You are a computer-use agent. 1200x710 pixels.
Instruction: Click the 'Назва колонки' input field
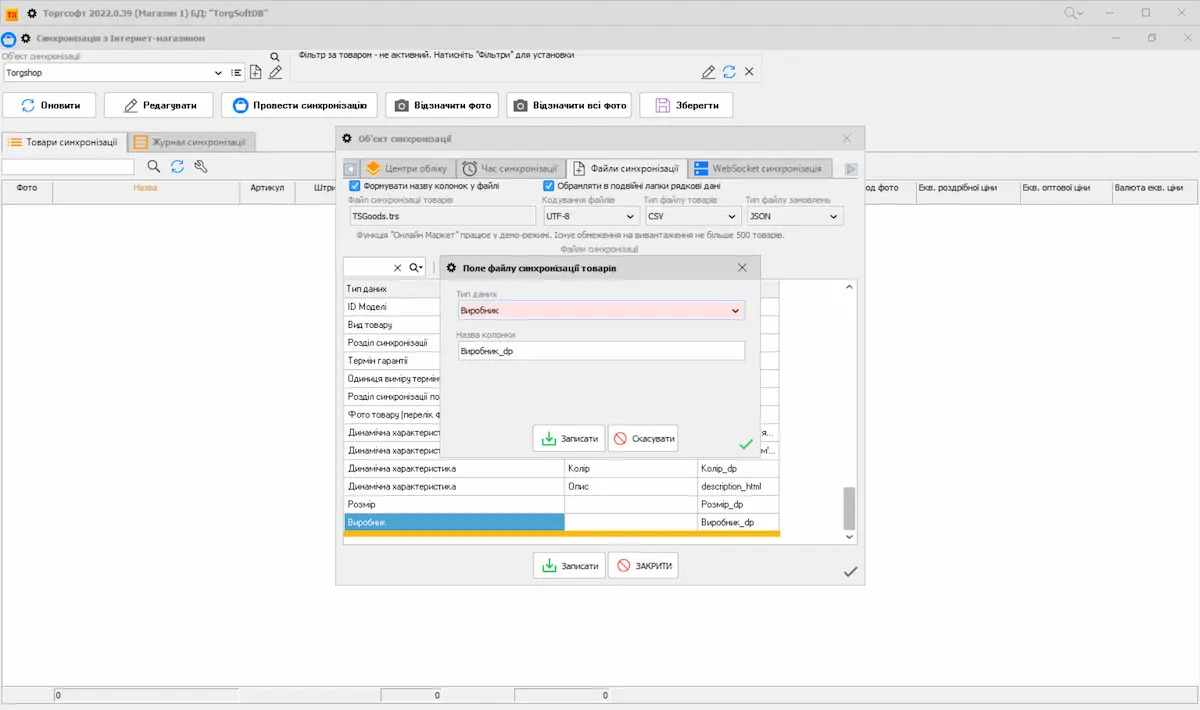click(x=600, y=351)
